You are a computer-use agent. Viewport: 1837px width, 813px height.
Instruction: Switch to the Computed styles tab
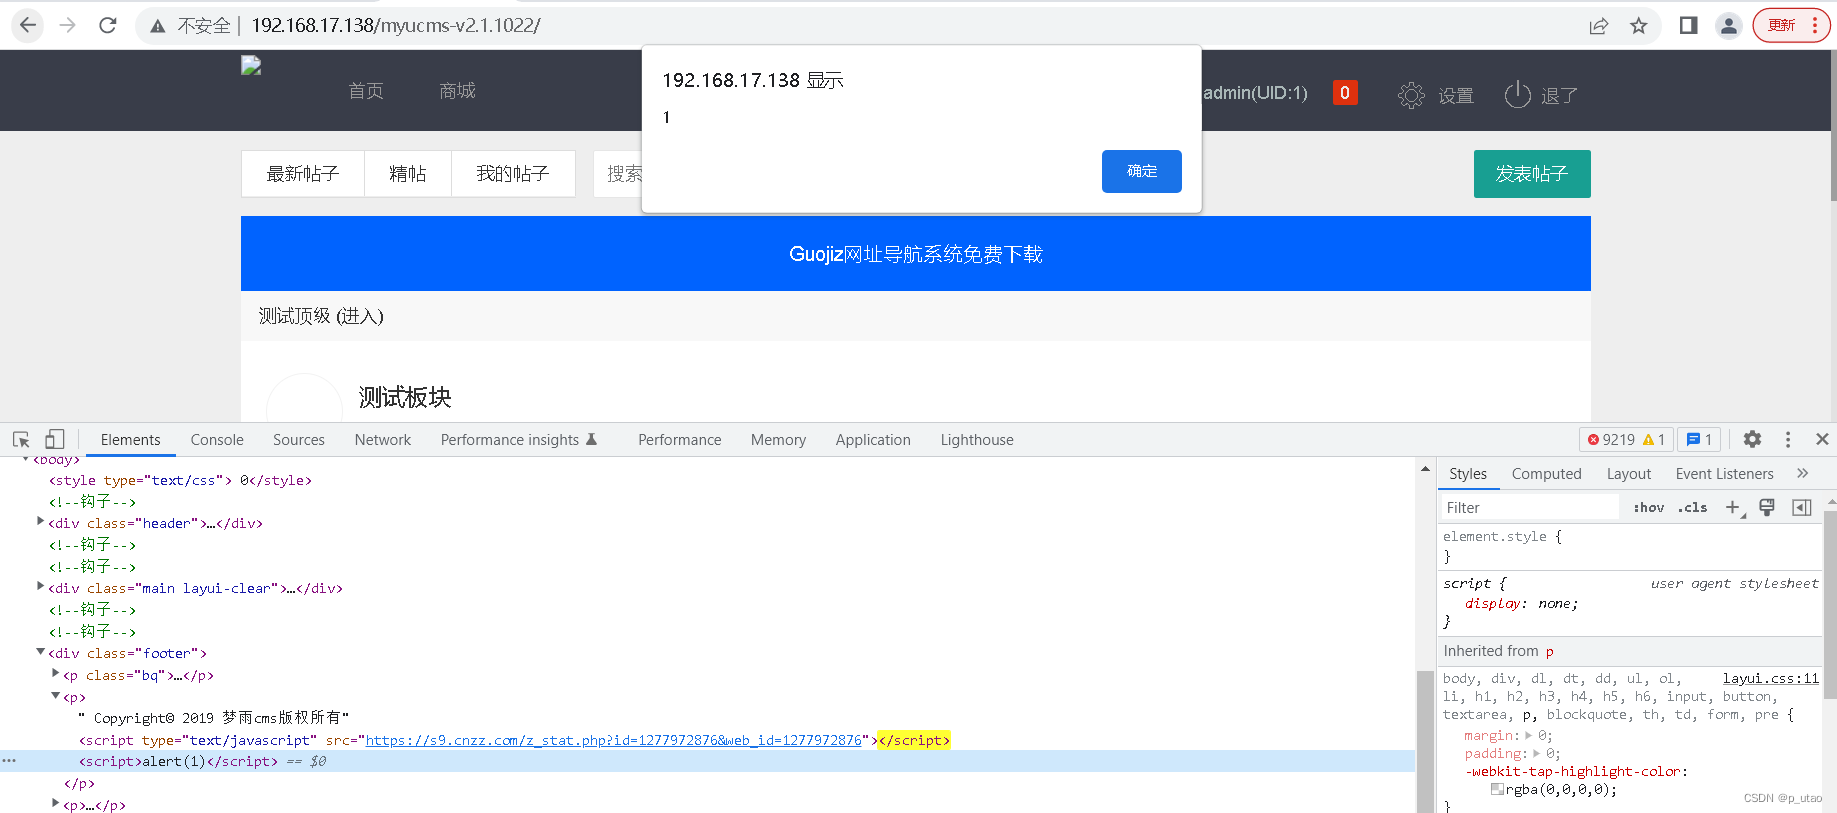point(1546,474)
